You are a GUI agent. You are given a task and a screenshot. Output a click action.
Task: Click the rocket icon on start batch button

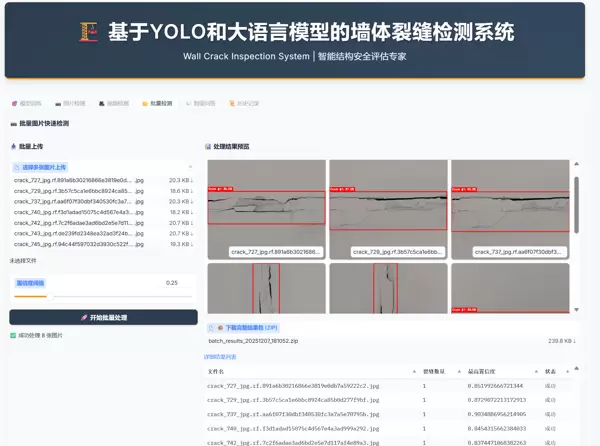(x=84, y=317)
